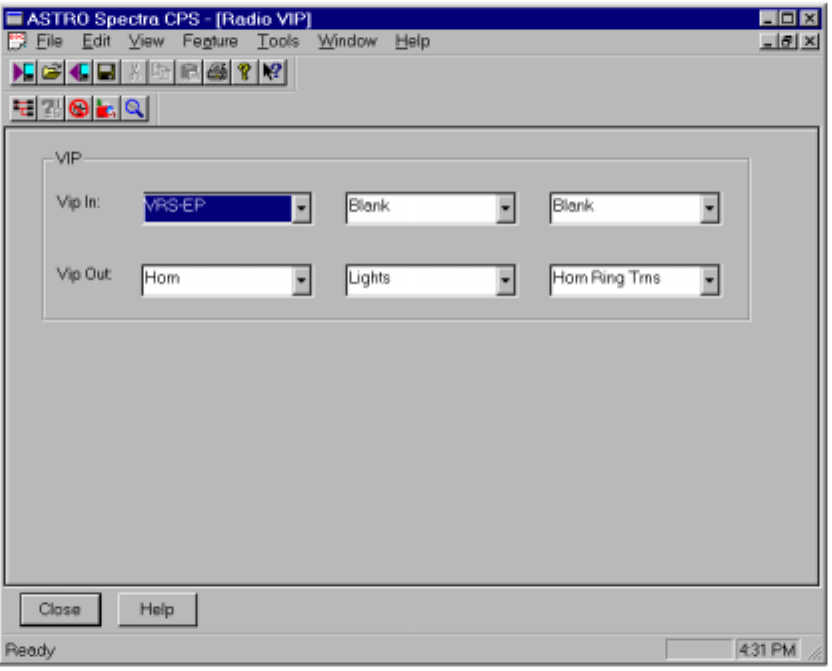Expand the VRS-EP Vip In dropdown arrow
Viewport: 832px width, 671px height.
(x=301, y=208)
